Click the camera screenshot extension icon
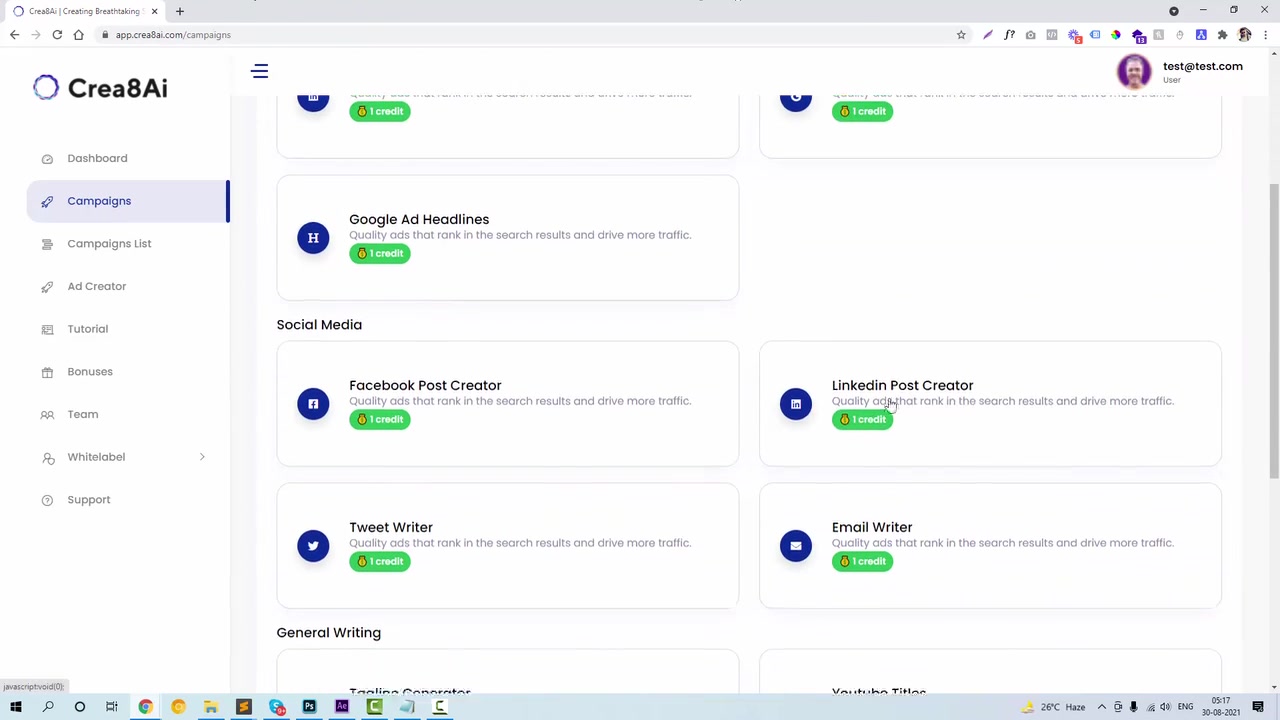This screenshot has height=720, width=1280. pyautogui.click(x=1030, y=35)
